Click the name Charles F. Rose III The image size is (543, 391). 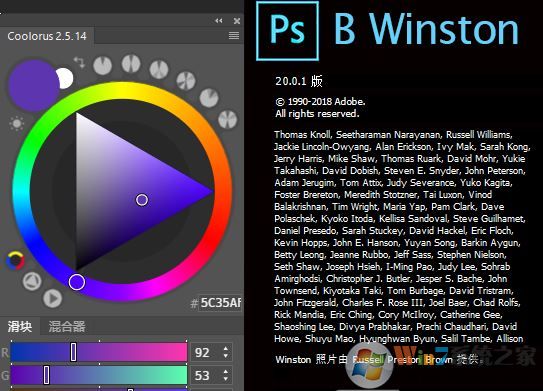(x=382, y=302)
